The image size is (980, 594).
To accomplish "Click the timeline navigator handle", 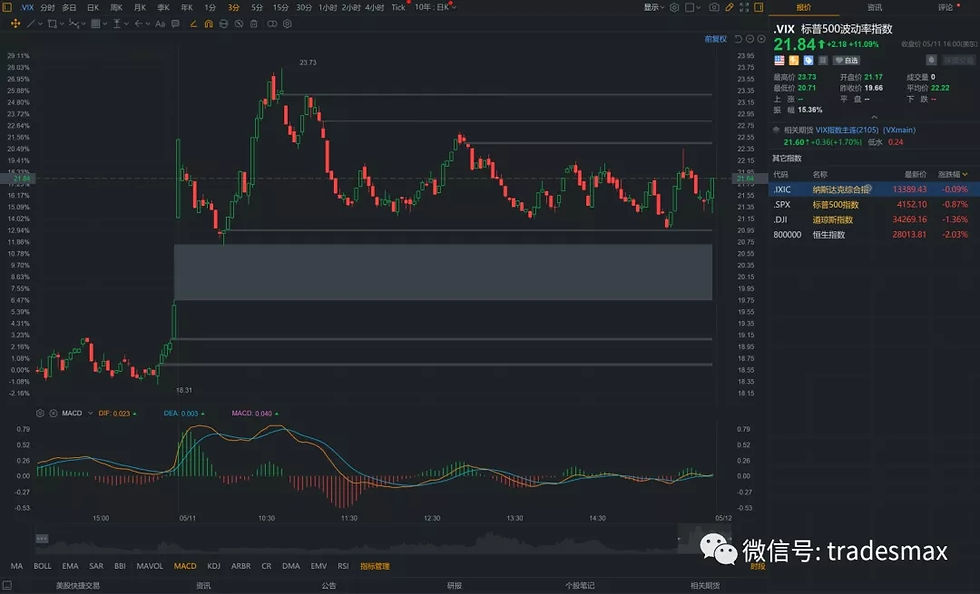I will click(42, 538).
